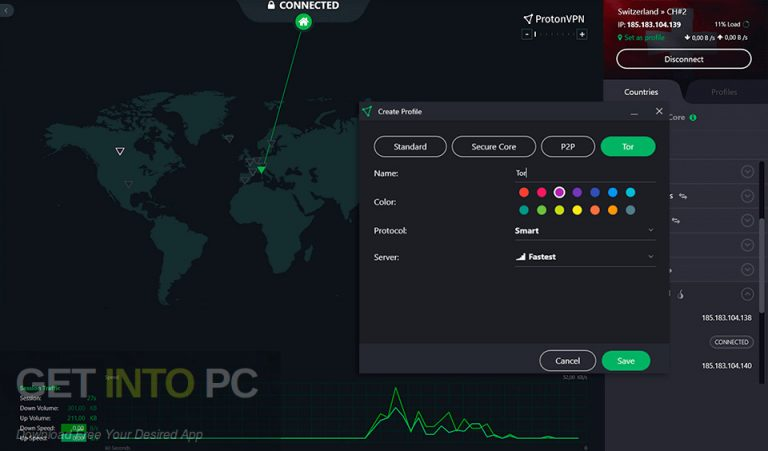Collapse the expanded Tor server row chevron
This screenshot has width=768, height=451.
click(x=747, y=294)
